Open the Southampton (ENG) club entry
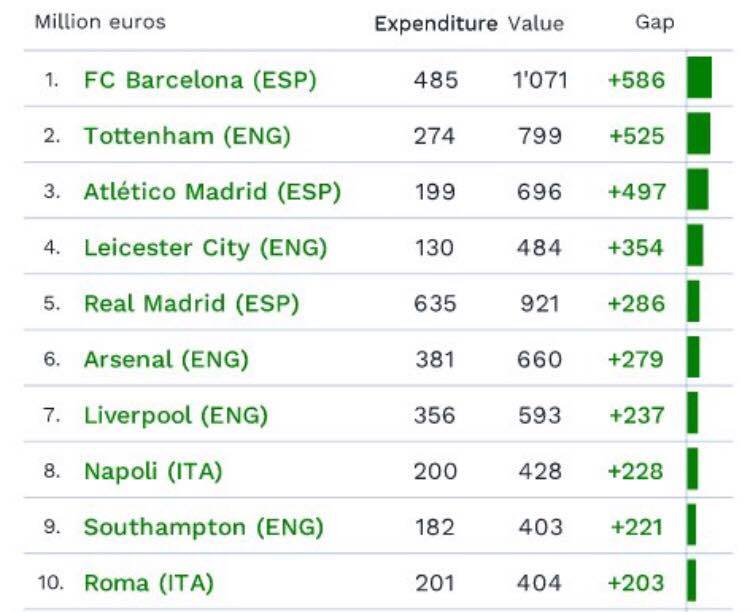The height and width of the screenshot is (612, 750). tap(203, 526)
